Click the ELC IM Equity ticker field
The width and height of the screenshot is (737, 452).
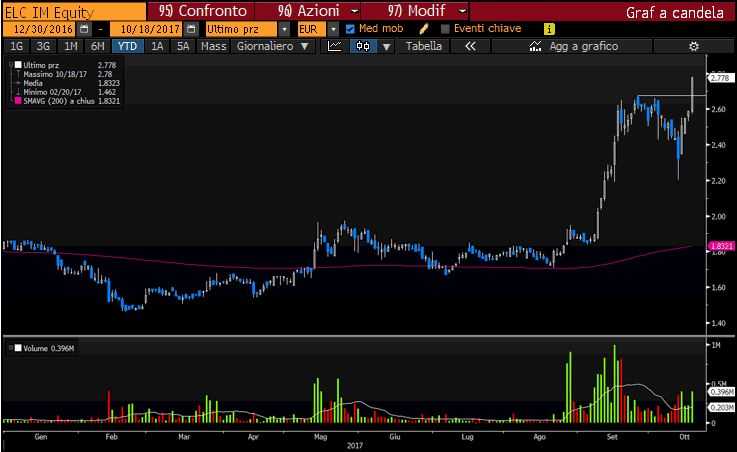[74, 12]
